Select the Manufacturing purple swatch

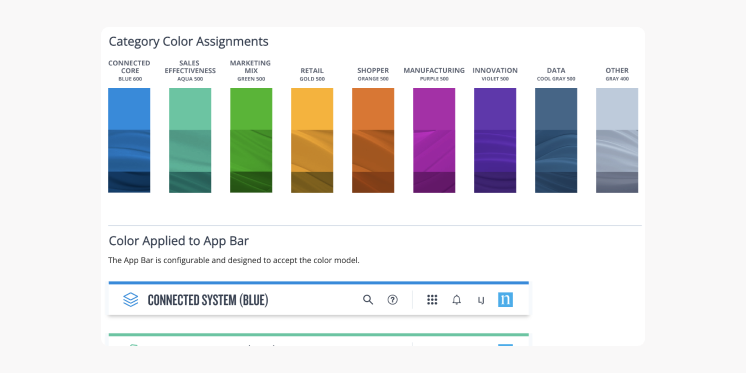[434, 140]
